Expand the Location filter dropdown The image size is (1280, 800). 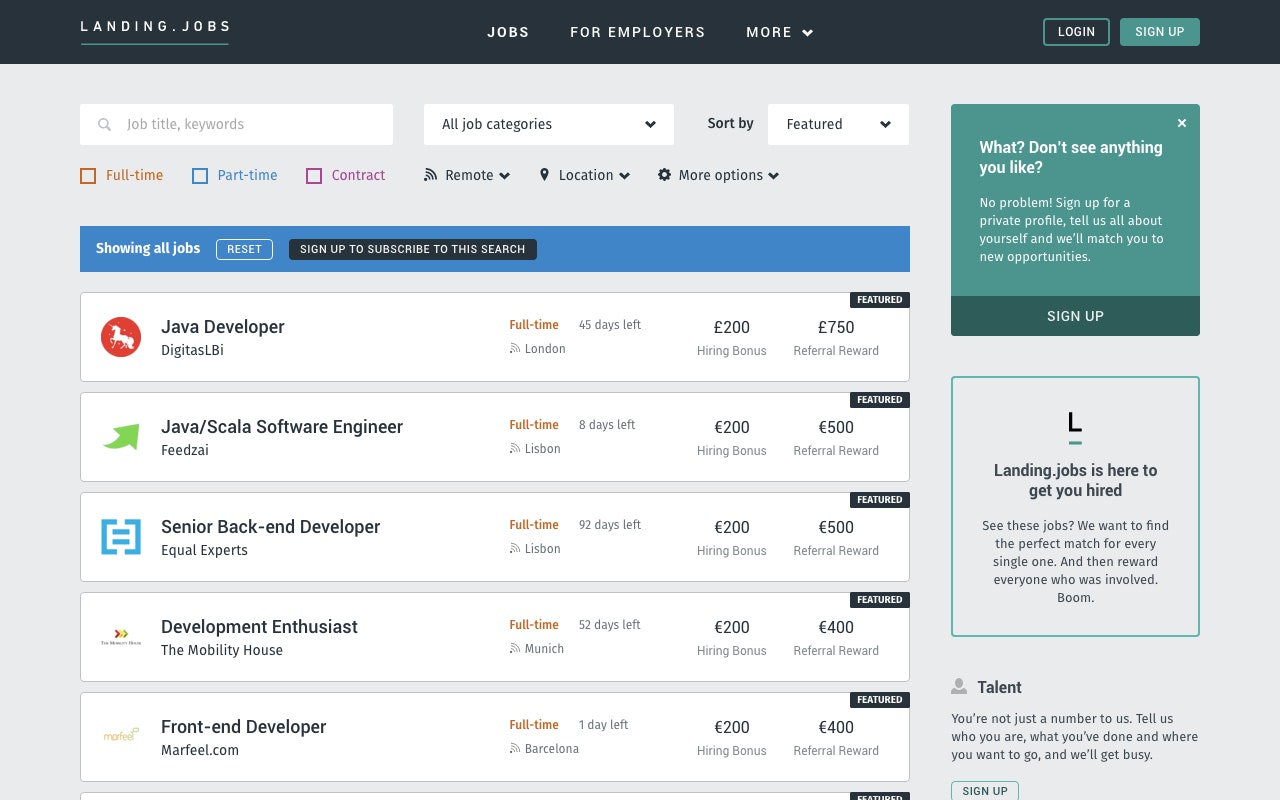(x=585, y=175)
